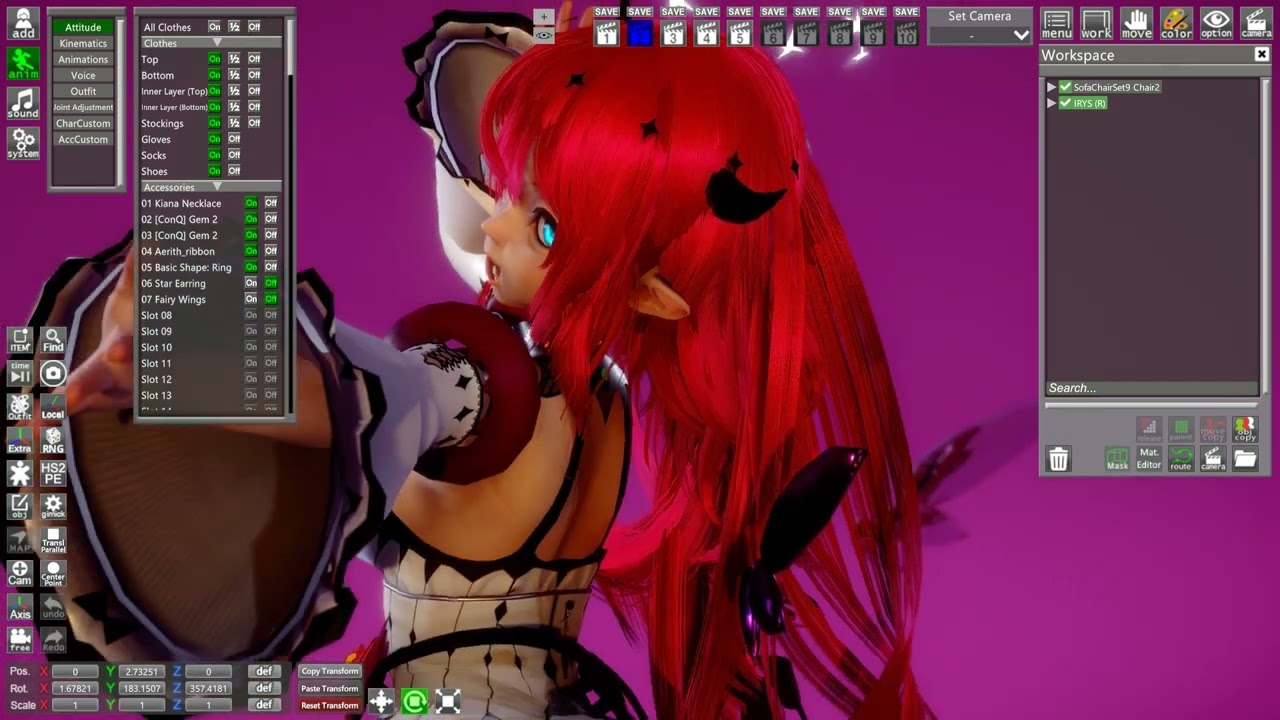Click the Transl Parallel icon
This screenshot has height=720, width=1280.
click(53, 540)
